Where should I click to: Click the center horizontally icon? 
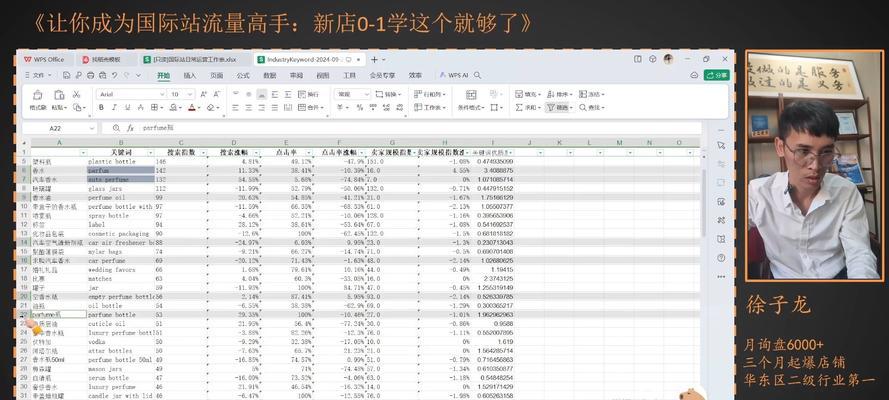point(248,107)
